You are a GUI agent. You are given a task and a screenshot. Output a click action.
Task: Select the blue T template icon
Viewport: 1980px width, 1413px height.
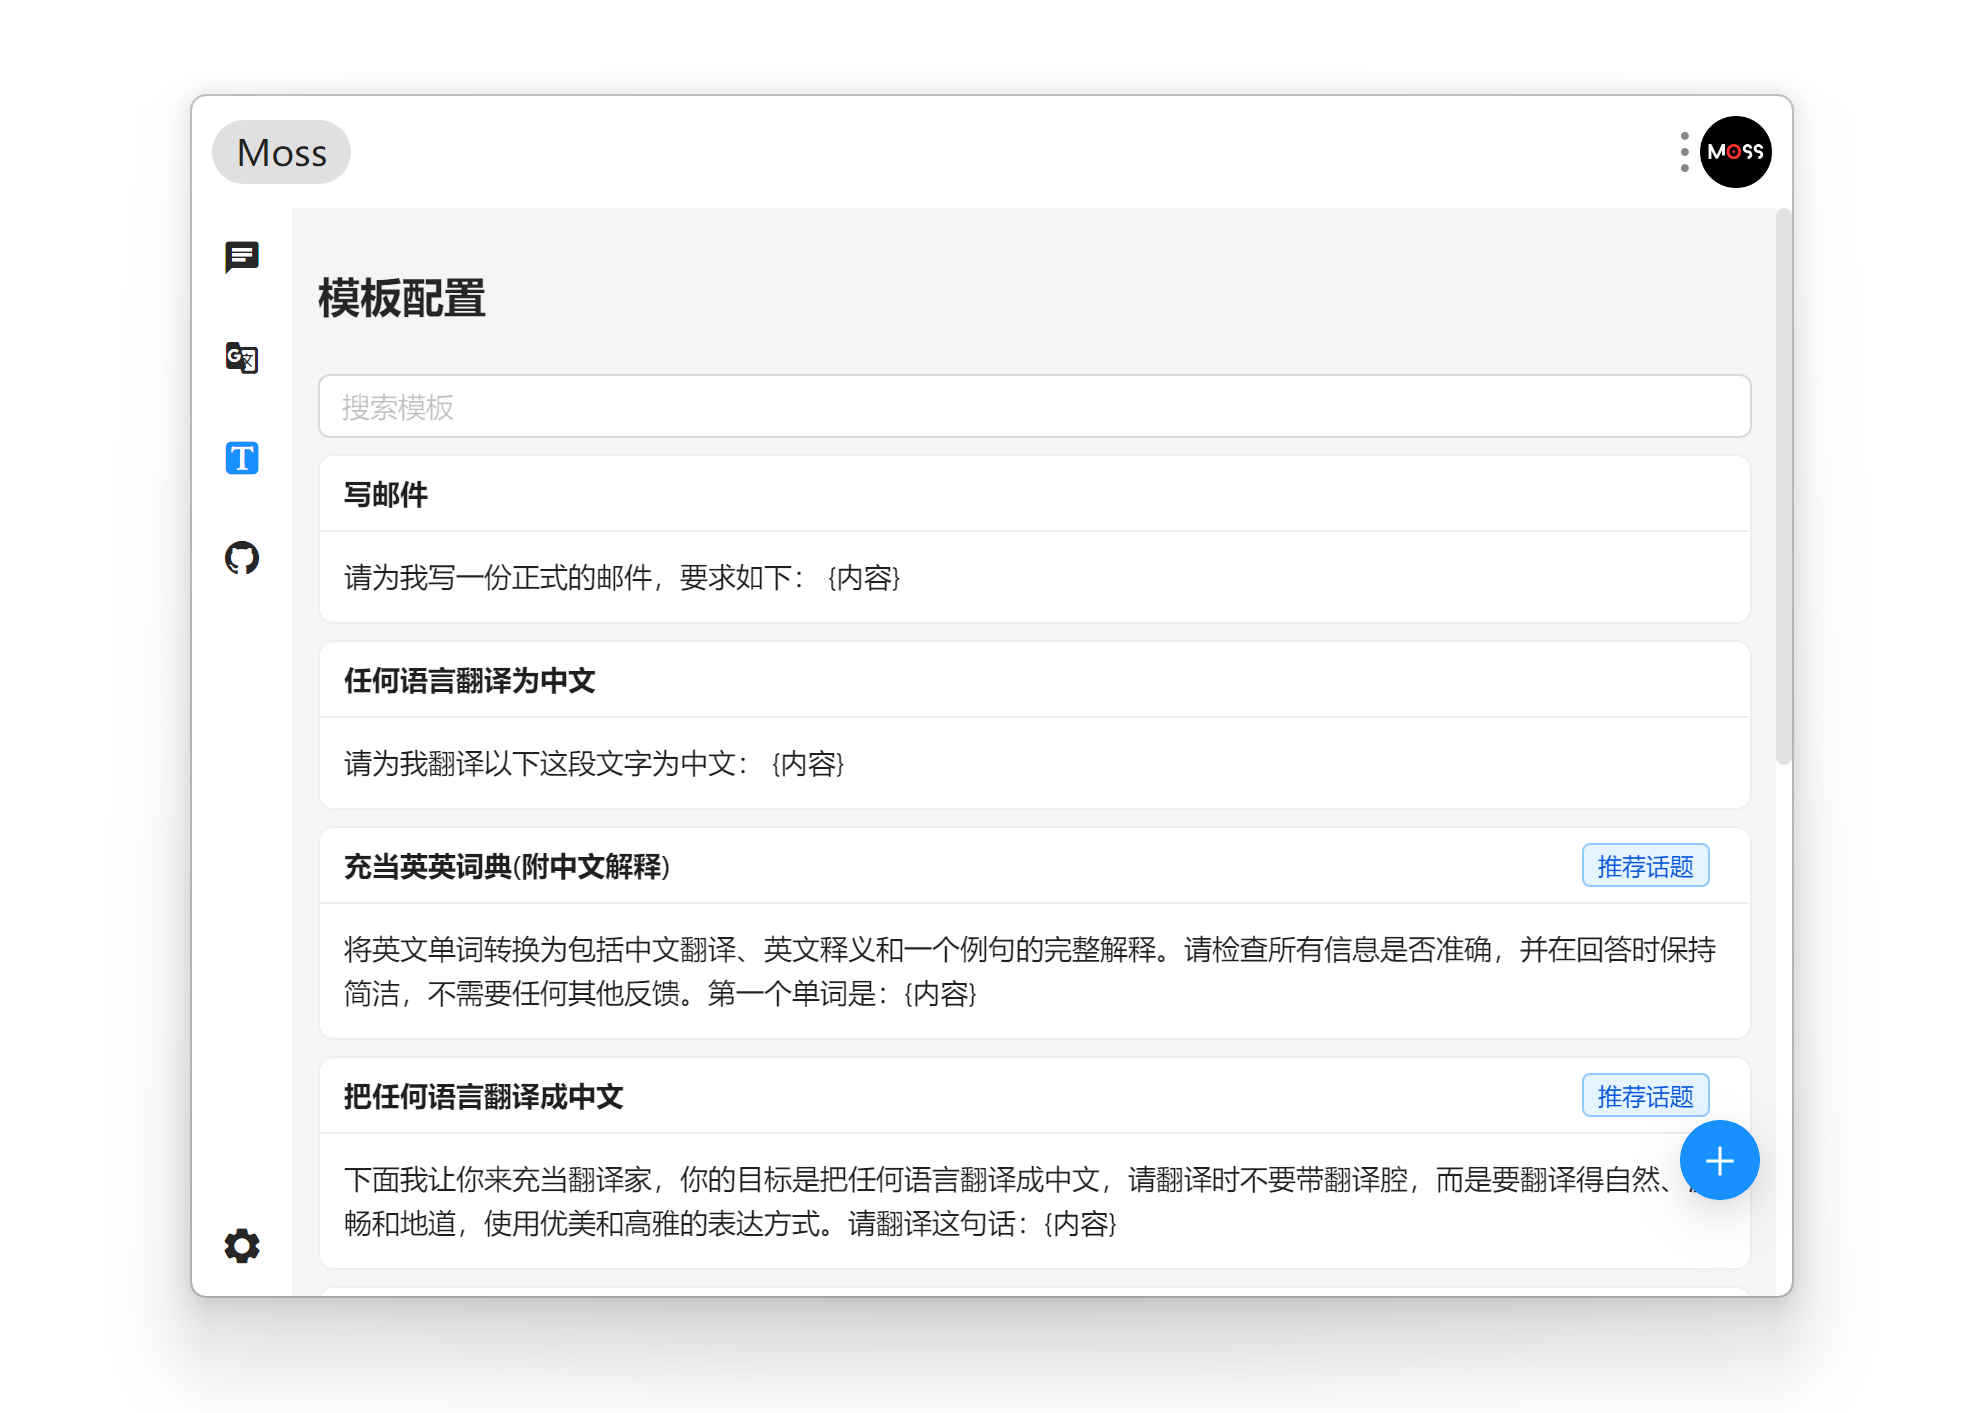242,458
